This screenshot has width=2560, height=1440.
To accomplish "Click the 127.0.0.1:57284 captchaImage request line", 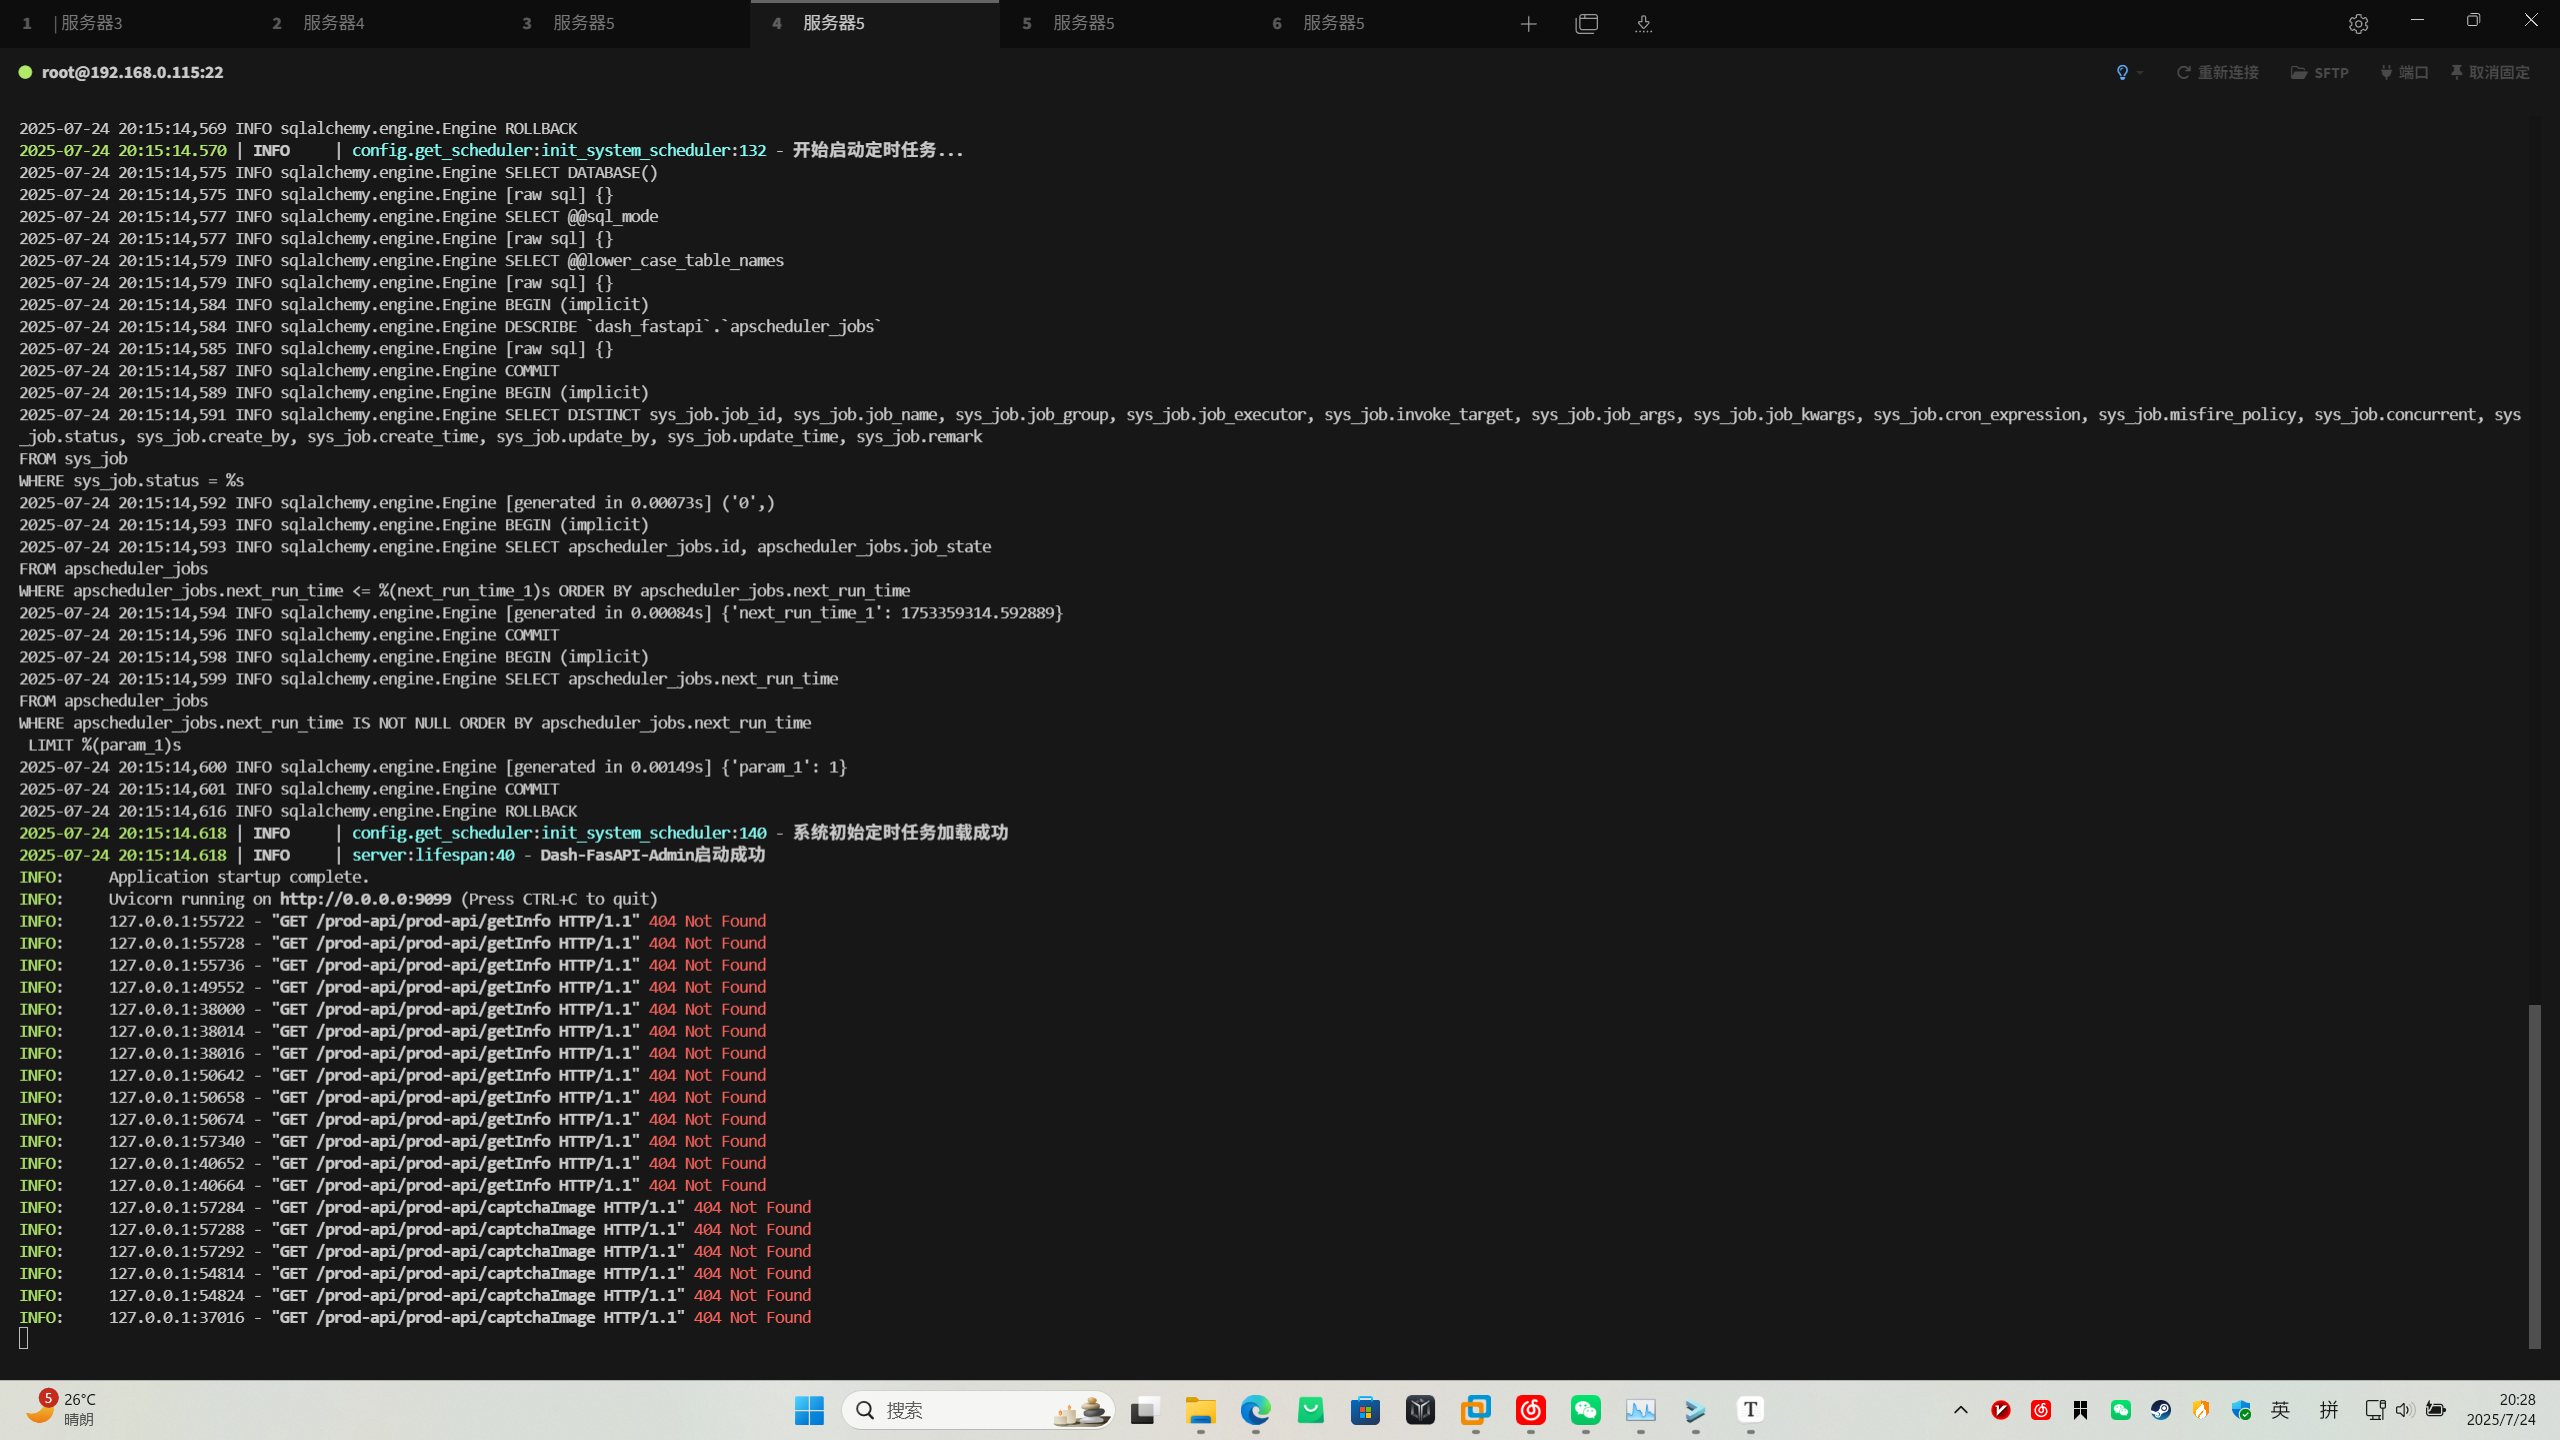I will point(415,1208).
